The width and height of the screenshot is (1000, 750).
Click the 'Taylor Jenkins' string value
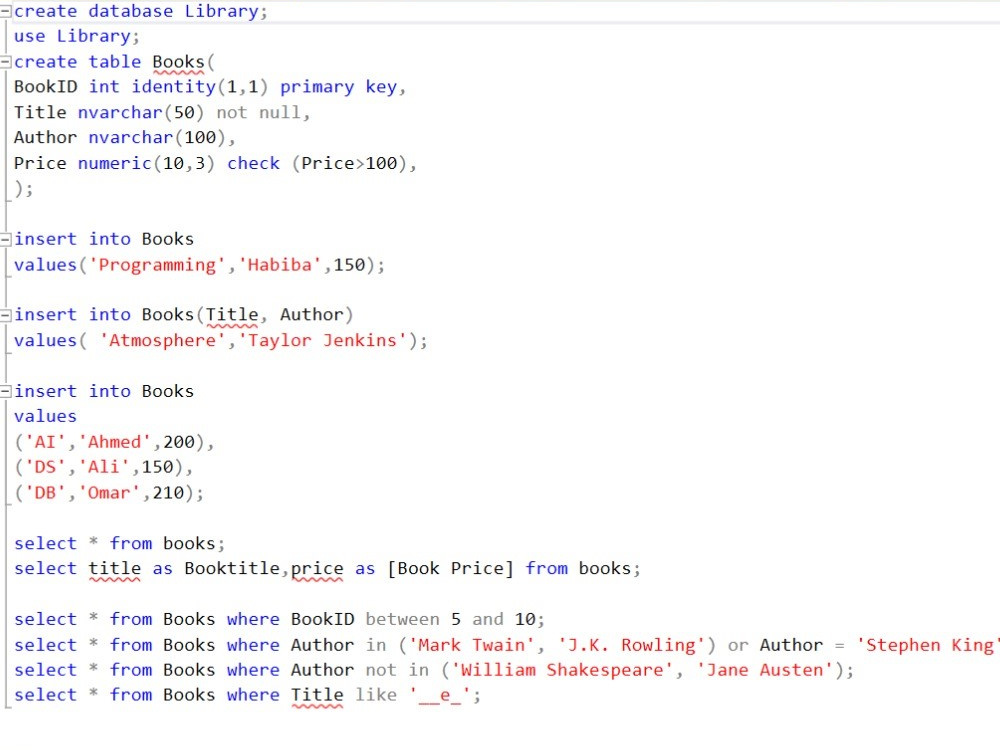coord(322,341)
